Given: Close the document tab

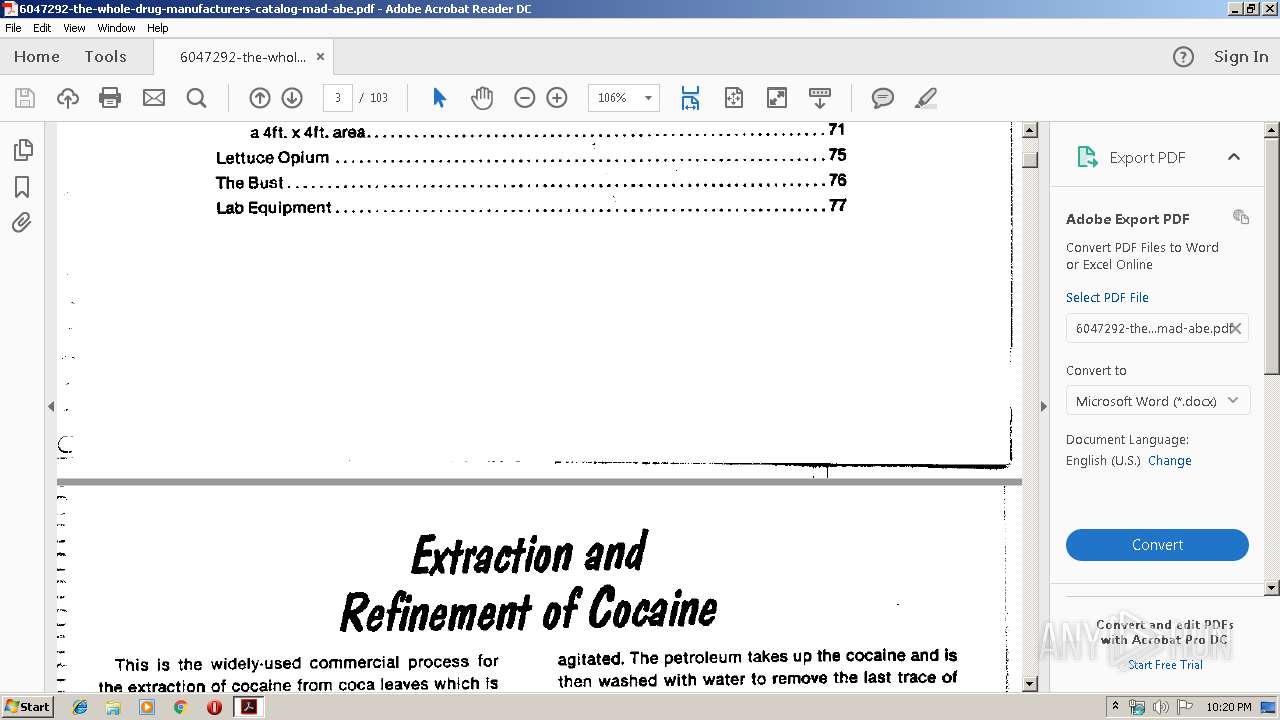Looking at the screenshot, I should point(320,57).
